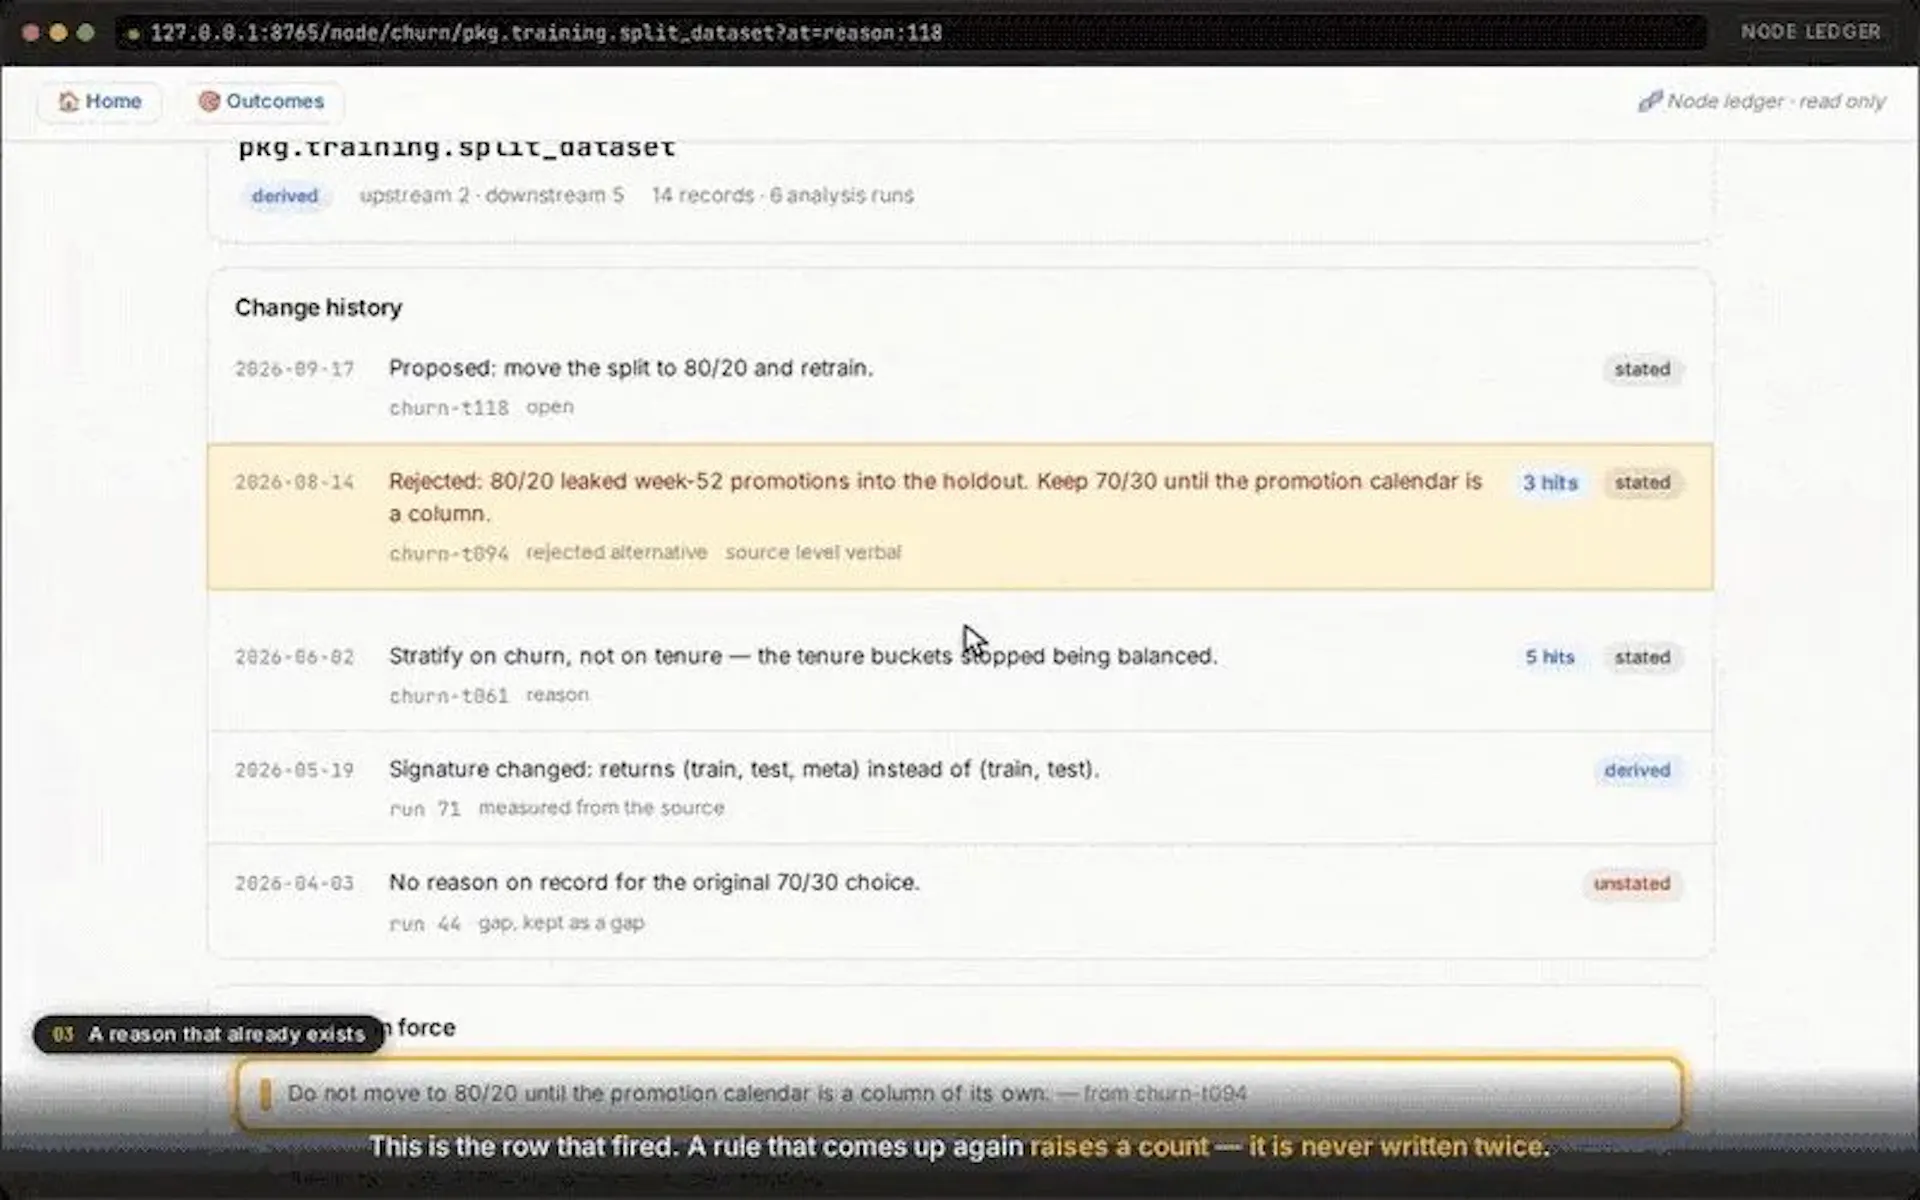Image resolution: width=1920 pixels, height=1200 pixels.
Task: Click the date 2026-06-02
Action: pyautogui.click(x=294, y=657)
